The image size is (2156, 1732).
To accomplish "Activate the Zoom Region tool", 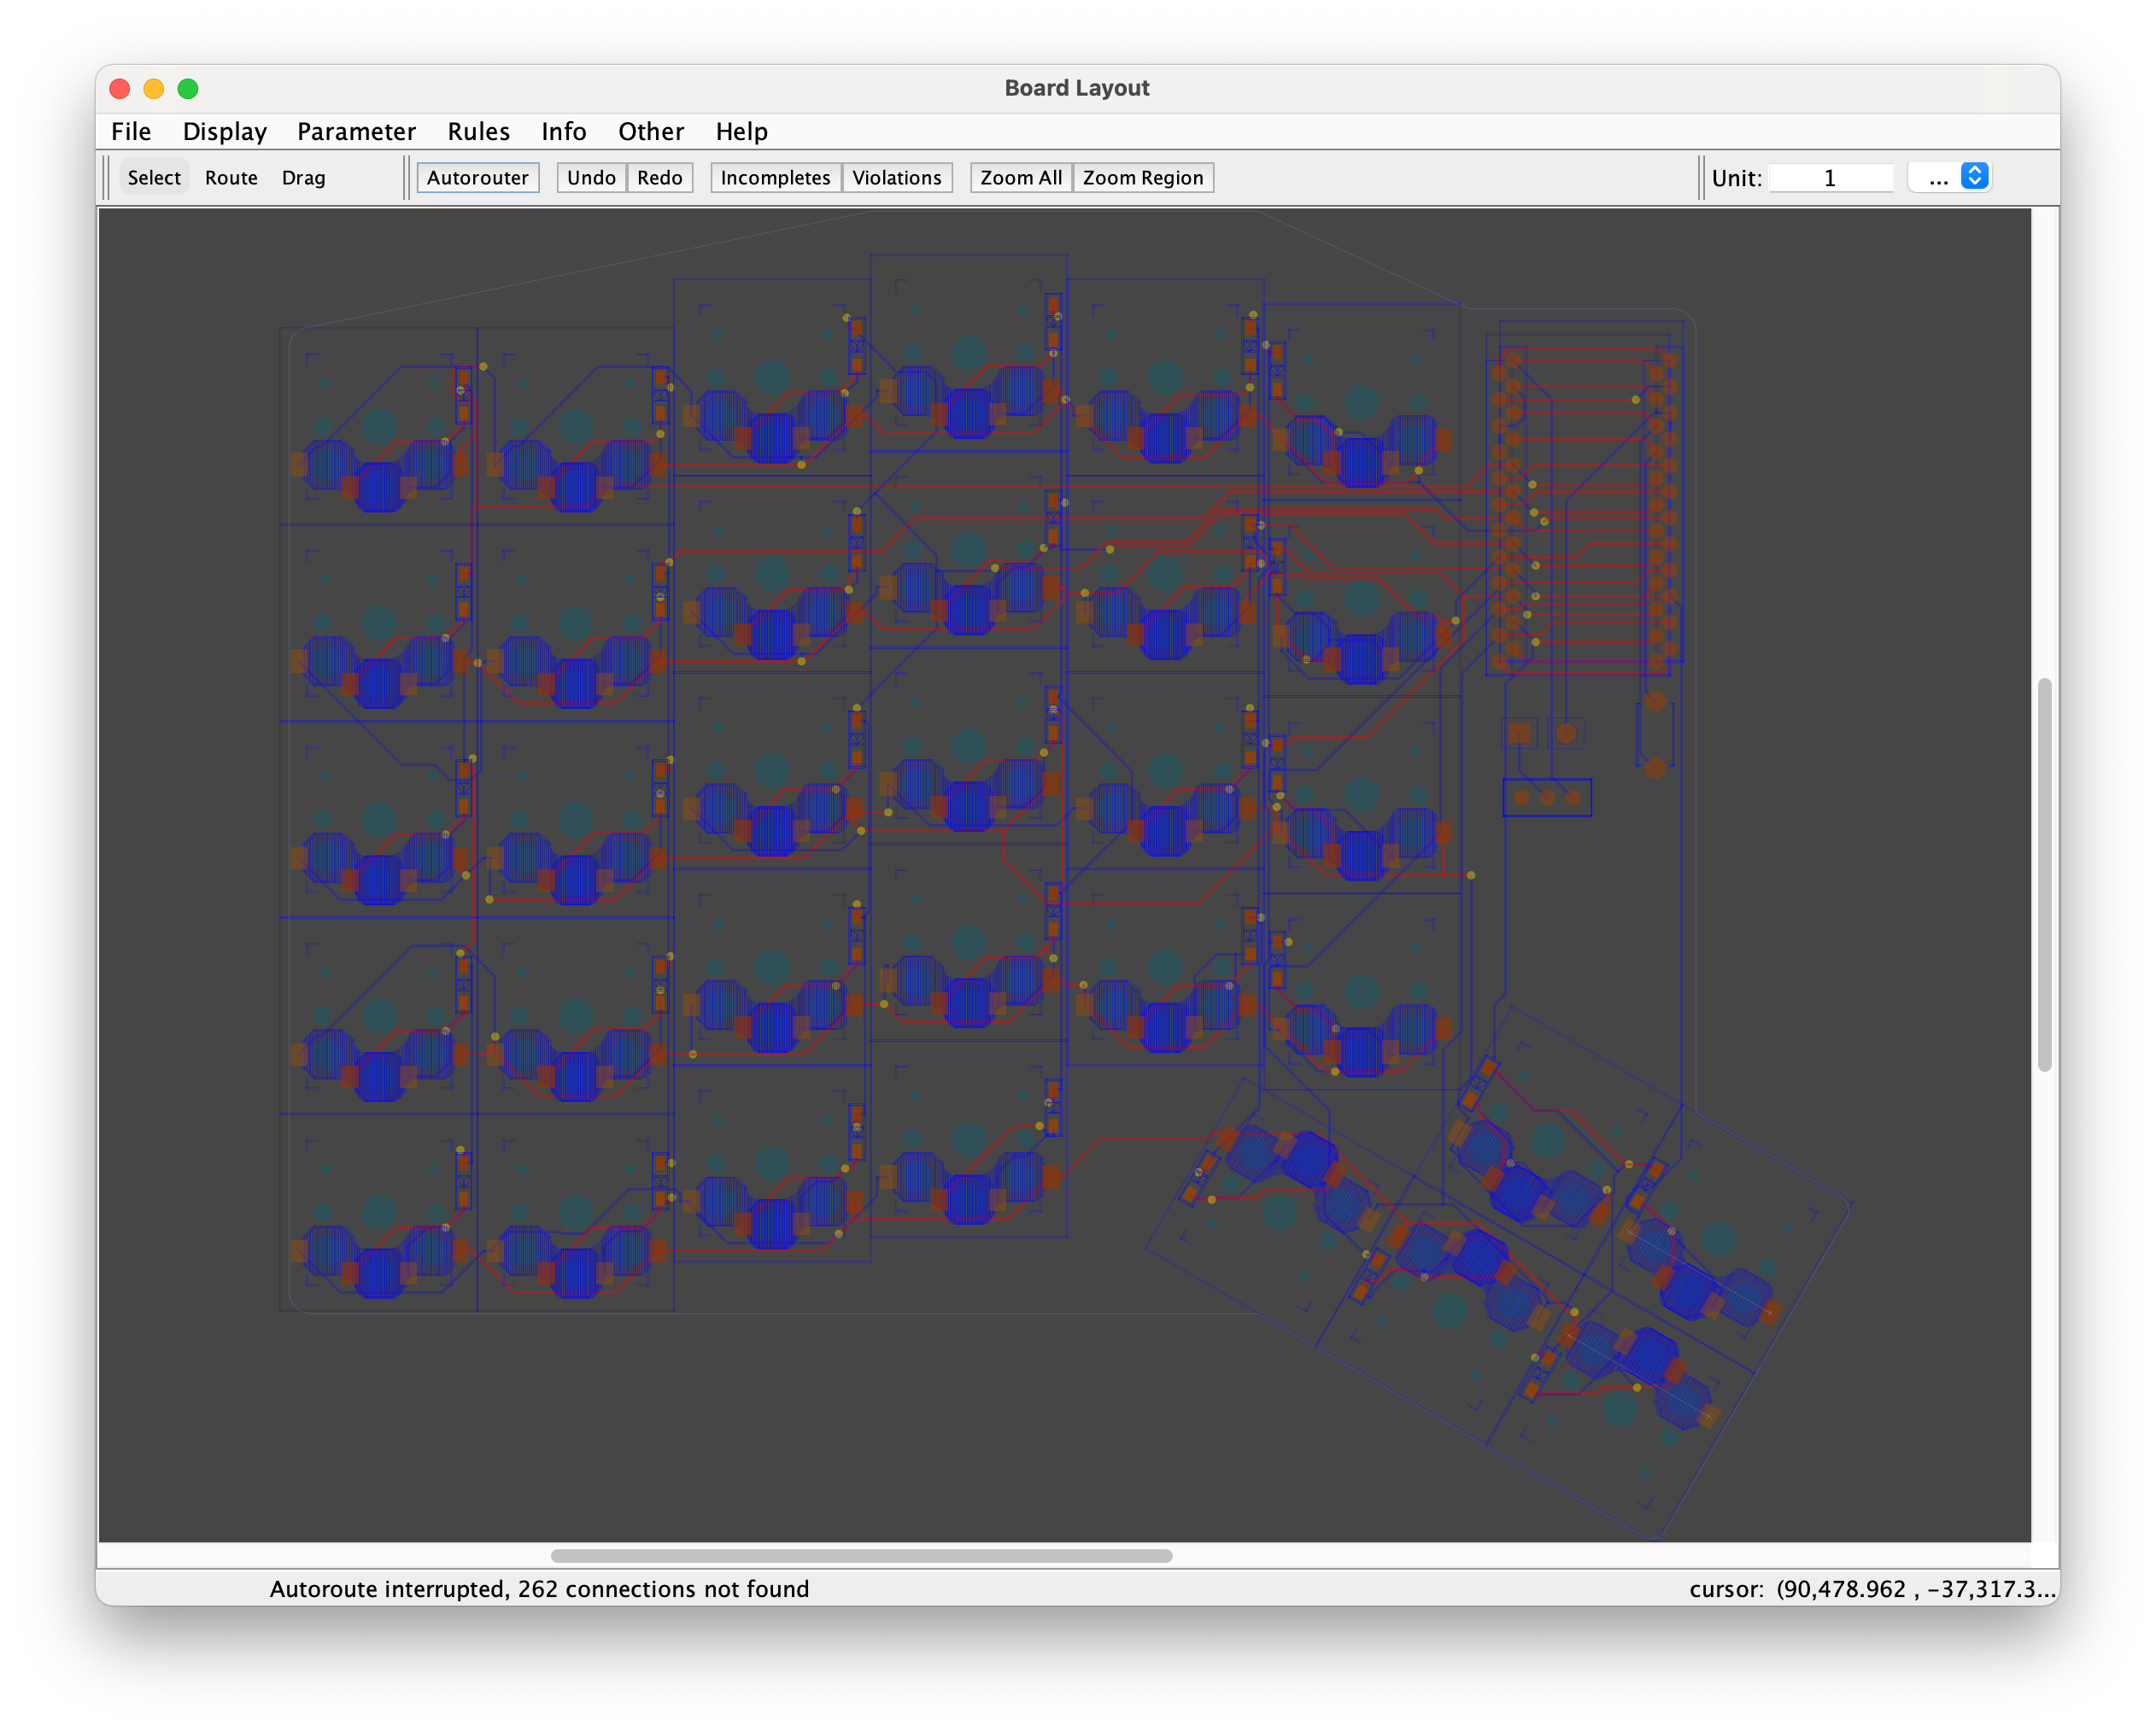I will (1143, 177).
